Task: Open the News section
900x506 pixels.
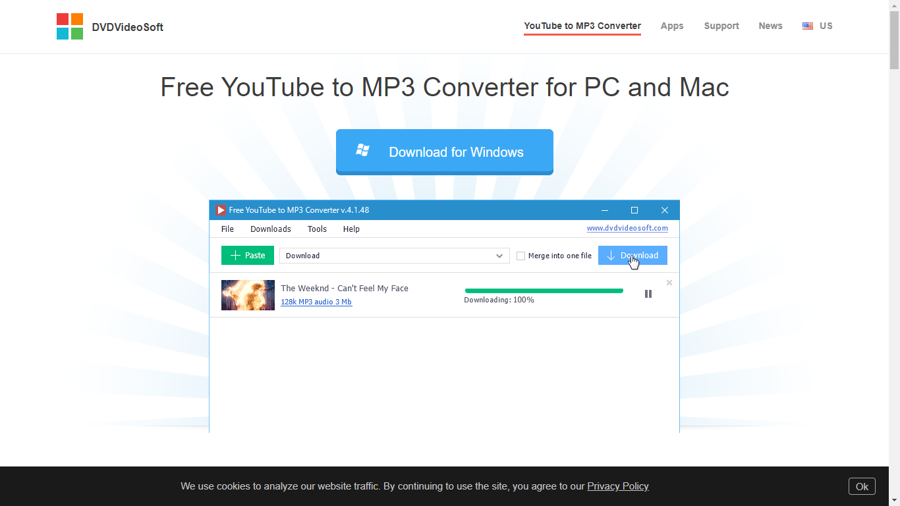Action: (x=770, y=26)
